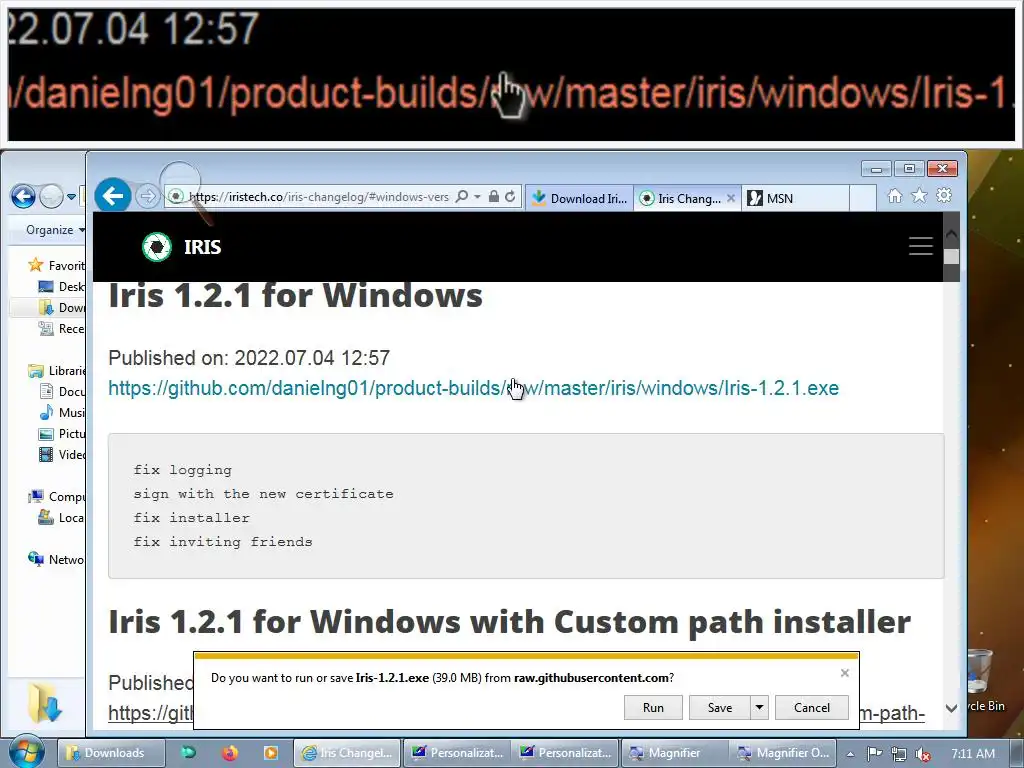
Task: Open Action Center flag icon
Action: [x=875, y=754]
